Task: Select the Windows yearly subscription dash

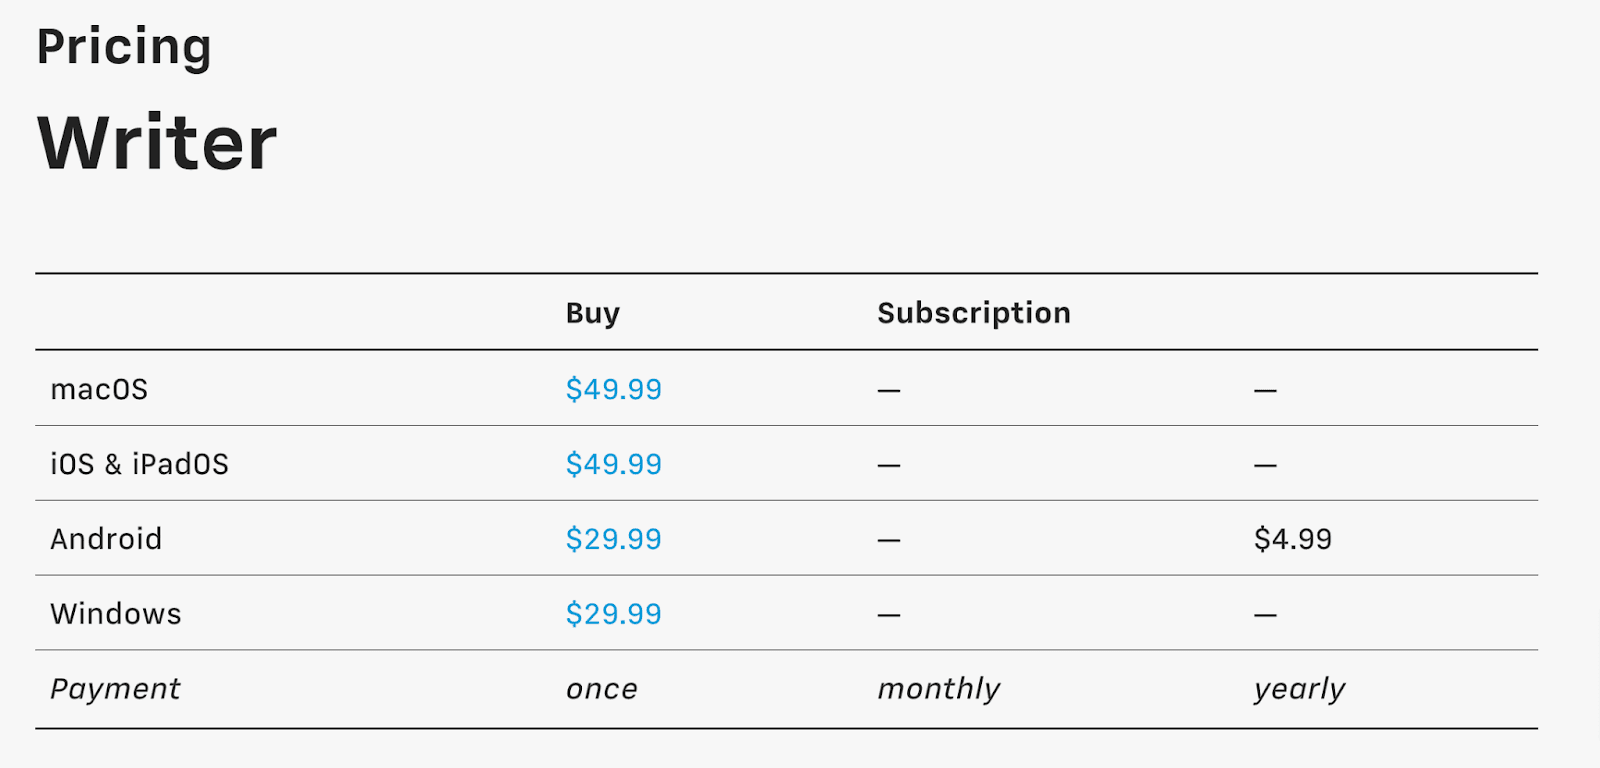Action: point(1265,615)
